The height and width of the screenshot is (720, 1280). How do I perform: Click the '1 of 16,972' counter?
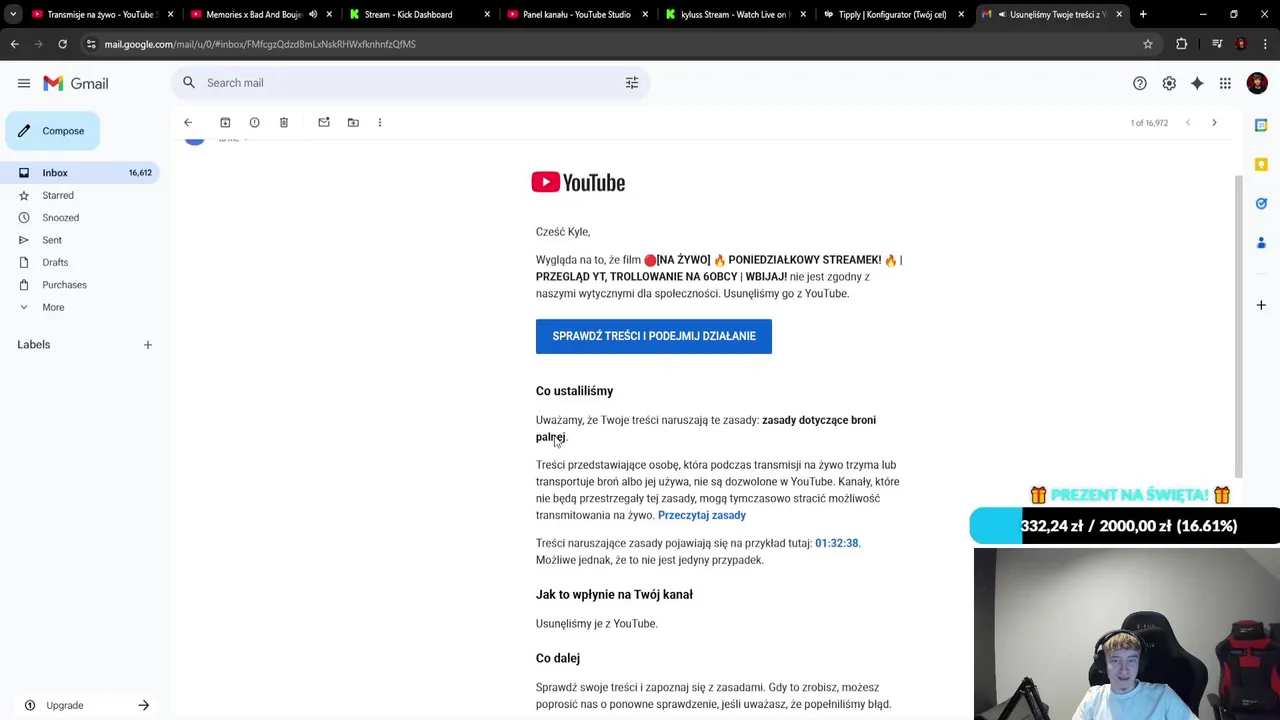[x=1149, y=123]
